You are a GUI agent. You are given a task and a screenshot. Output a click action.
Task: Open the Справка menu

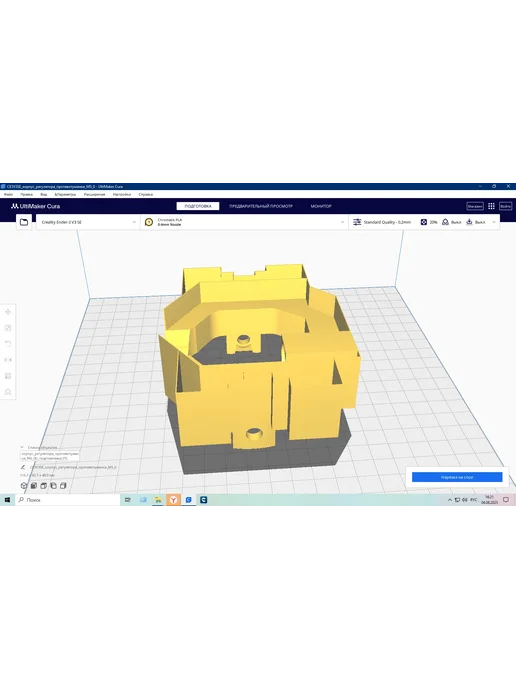click(146, 194)
